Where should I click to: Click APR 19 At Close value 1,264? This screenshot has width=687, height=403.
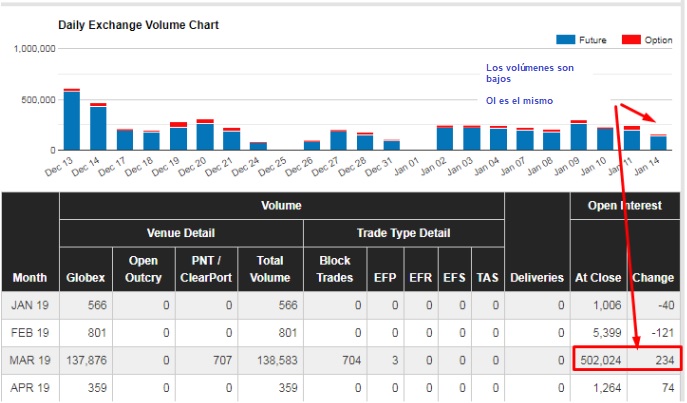[x=607, y=388]
